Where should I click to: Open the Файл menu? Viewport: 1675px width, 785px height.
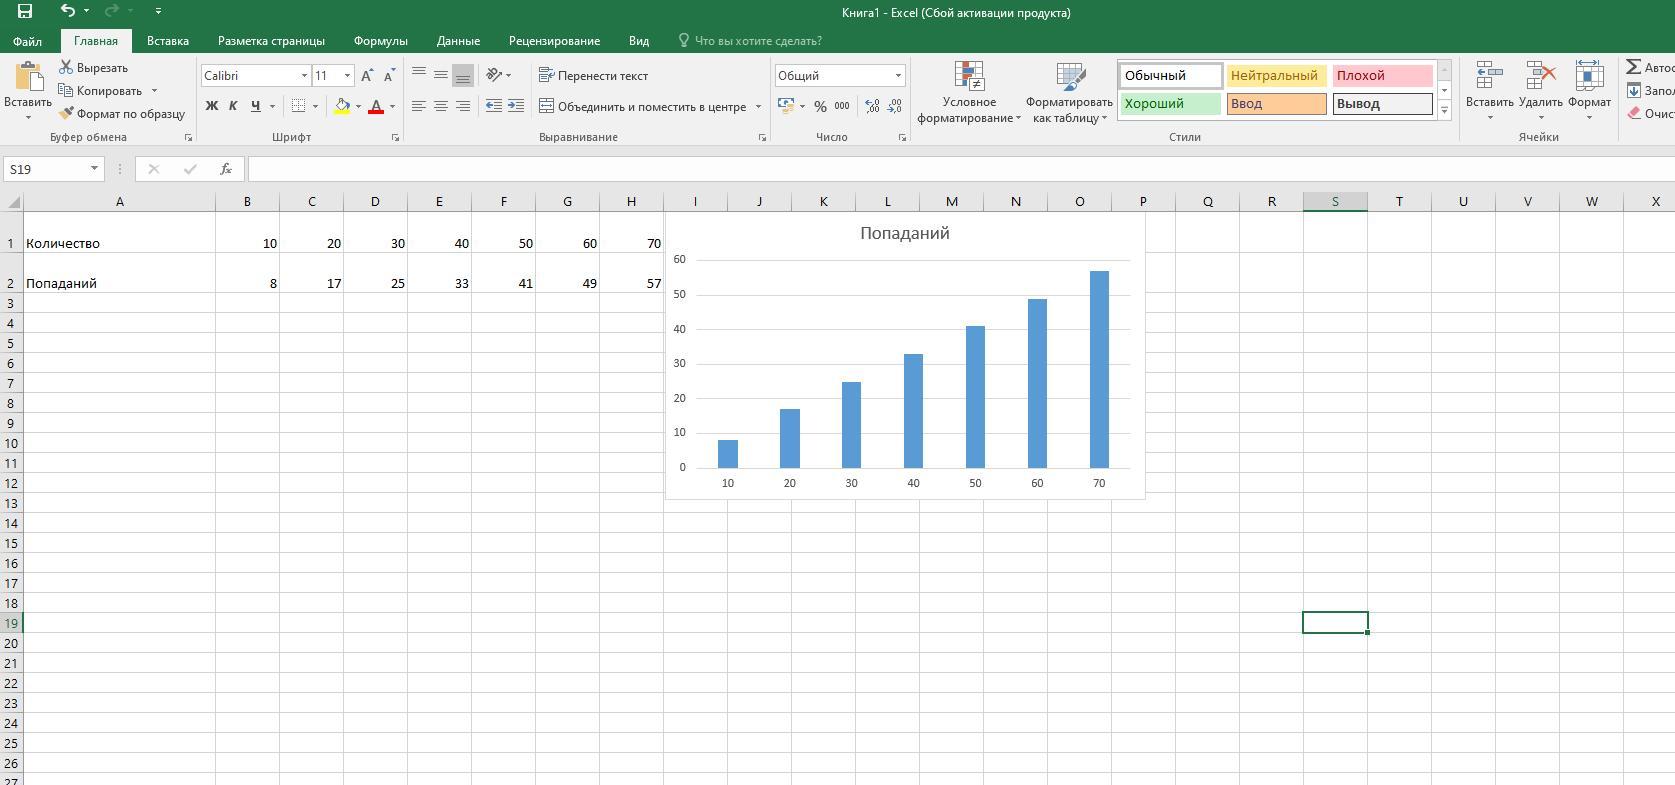[x=27, y=41]
